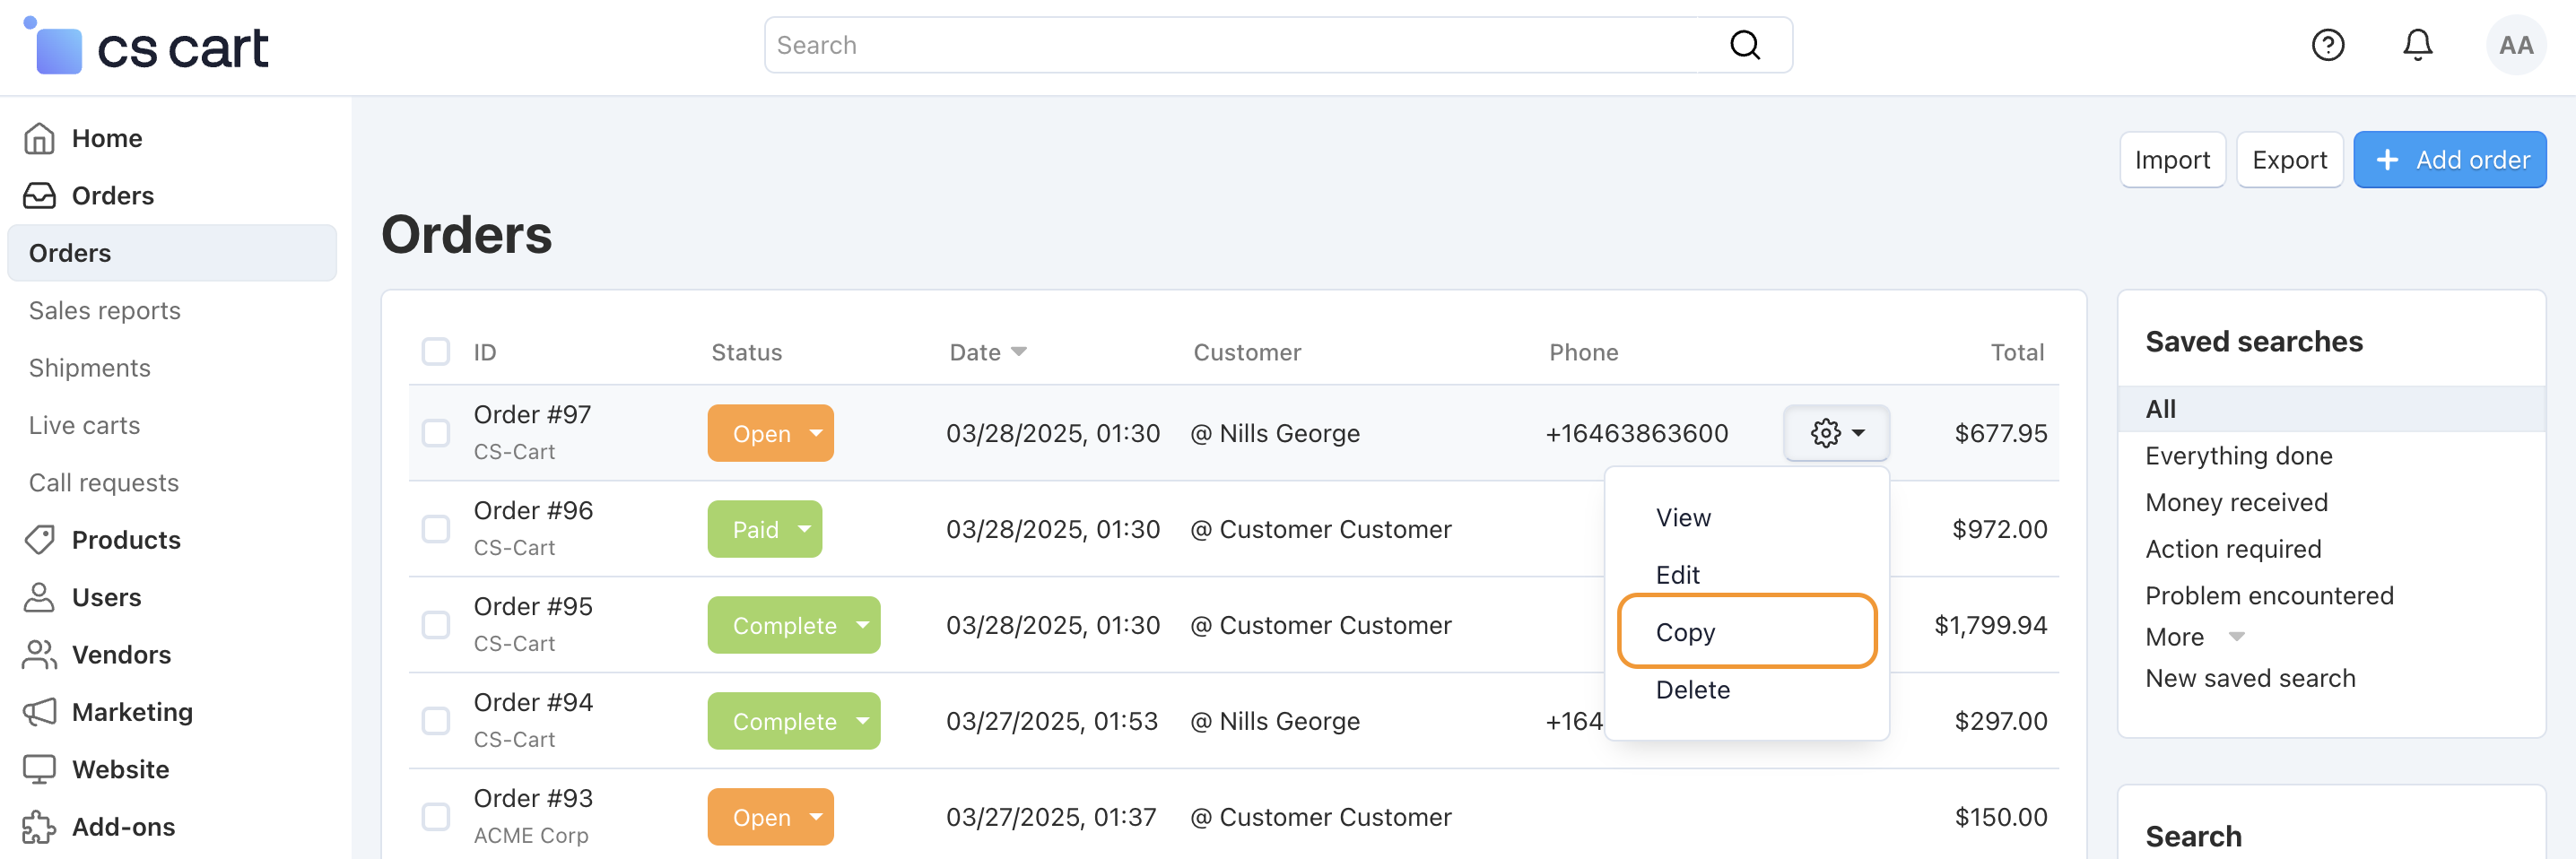Click the Home house icon in sidebar
Screen dimensions: 2576x859
point(39,138)
